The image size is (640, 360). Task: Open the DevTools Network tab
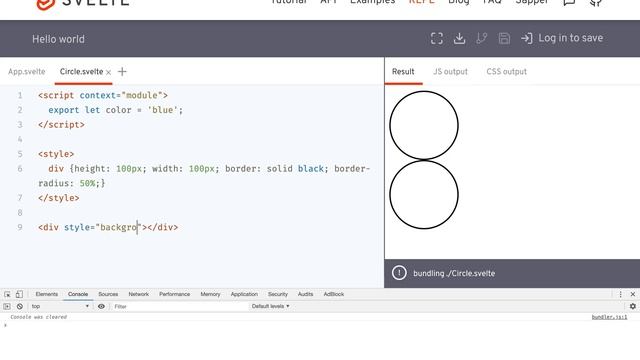(x=139, y=294)
